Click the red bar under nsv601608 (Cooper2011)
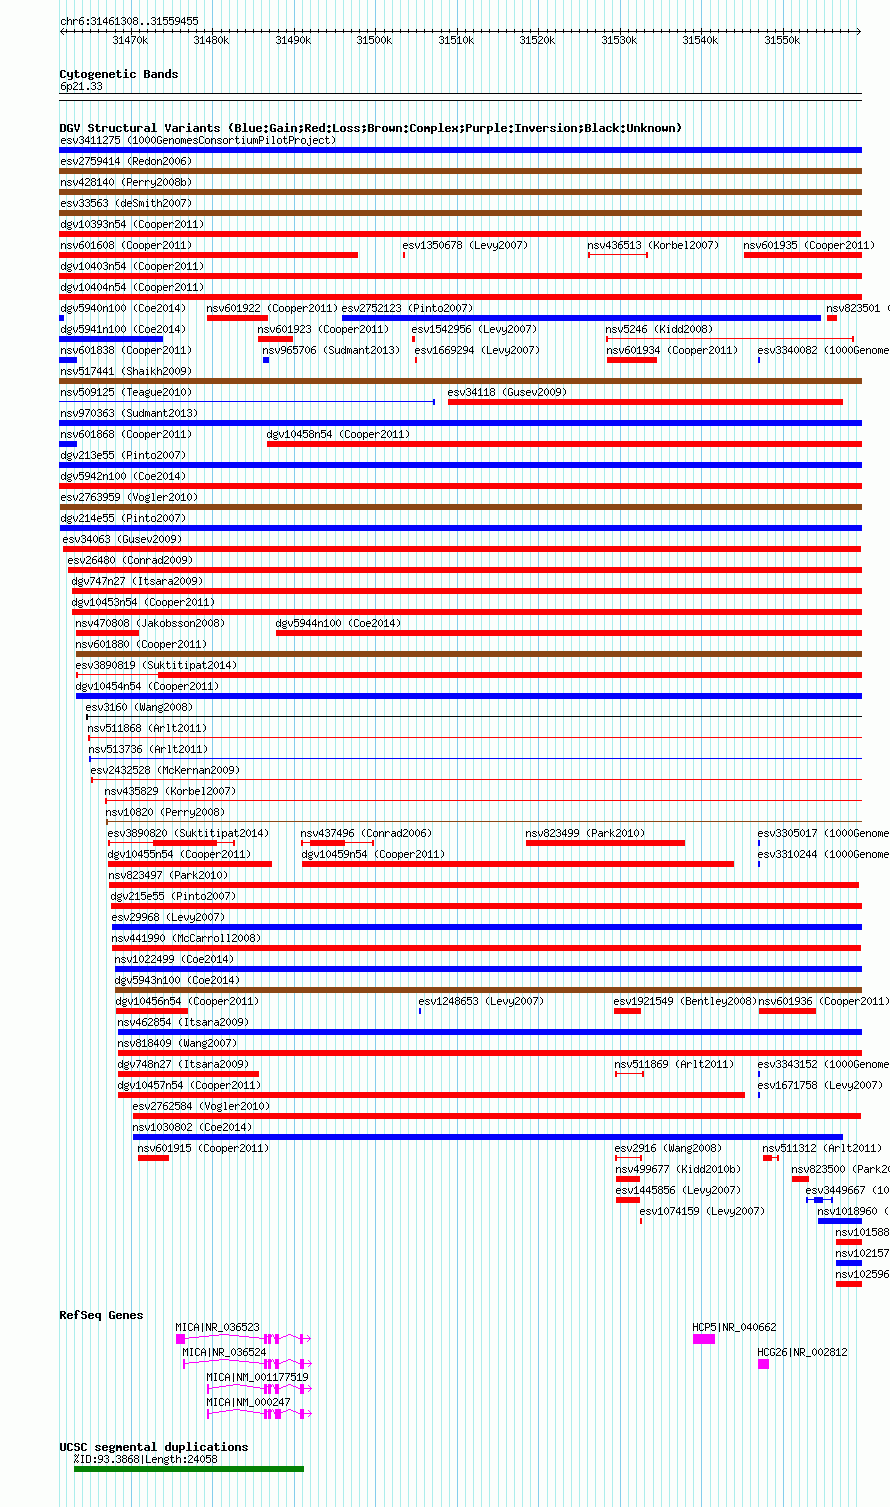The height and width of the screenshot is (1507, 890). point(209,255)
